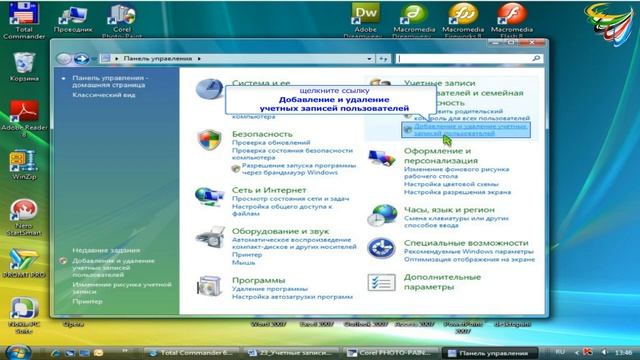
Task: Click the Настройка разрешения экрана link
Action: [x=457, y=192]
